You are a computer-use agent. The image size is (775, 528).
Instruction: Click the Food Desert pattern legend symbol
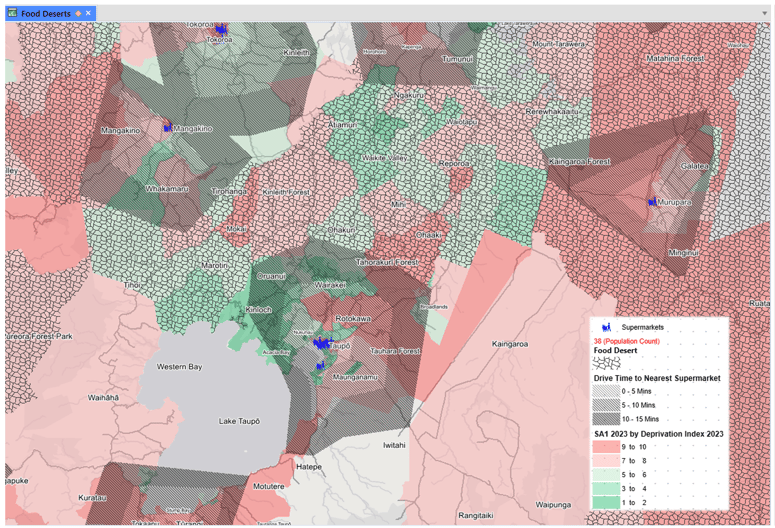pyautogui.click(x=606, y=363)
